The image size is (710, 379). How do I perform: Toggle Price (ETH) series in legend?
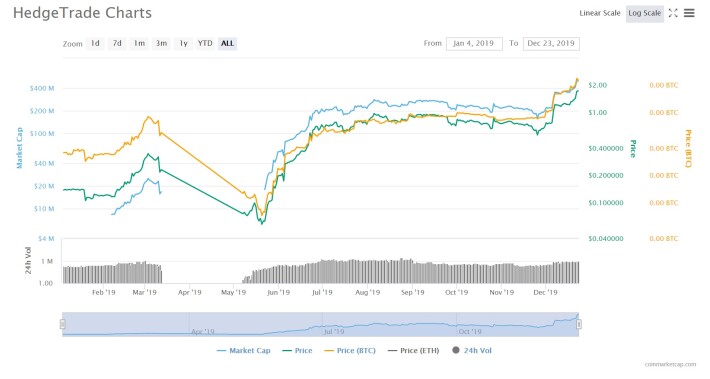click(x=414, y=350)
